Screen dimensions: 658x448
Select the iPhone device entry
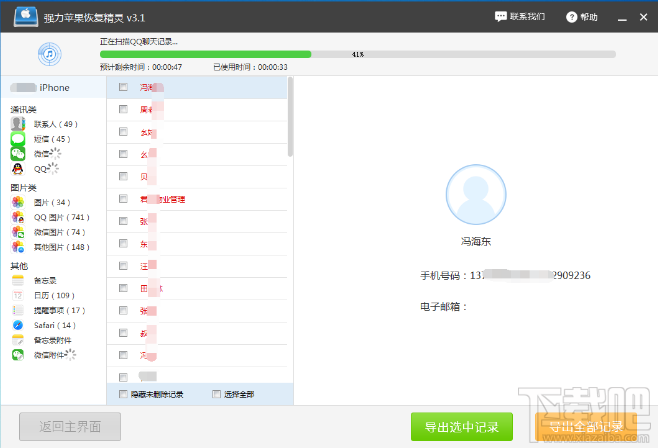tap(53, 87)
